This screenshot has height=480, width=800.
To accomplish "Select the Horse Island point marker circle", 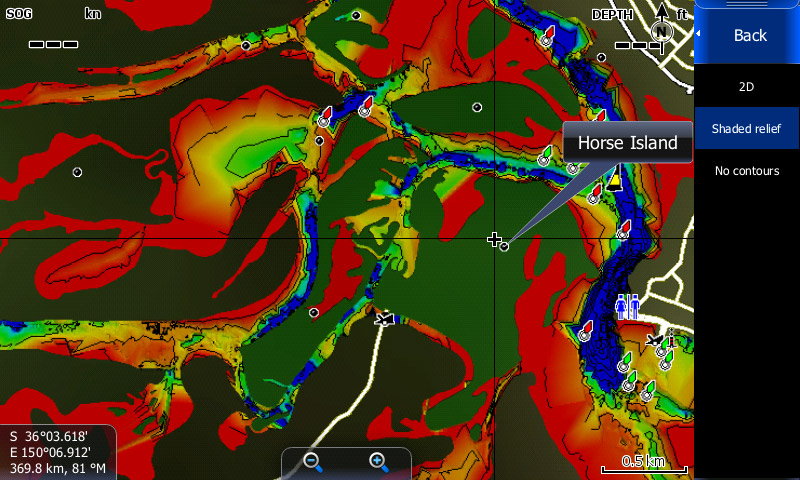I will click(x=505, y=246).
